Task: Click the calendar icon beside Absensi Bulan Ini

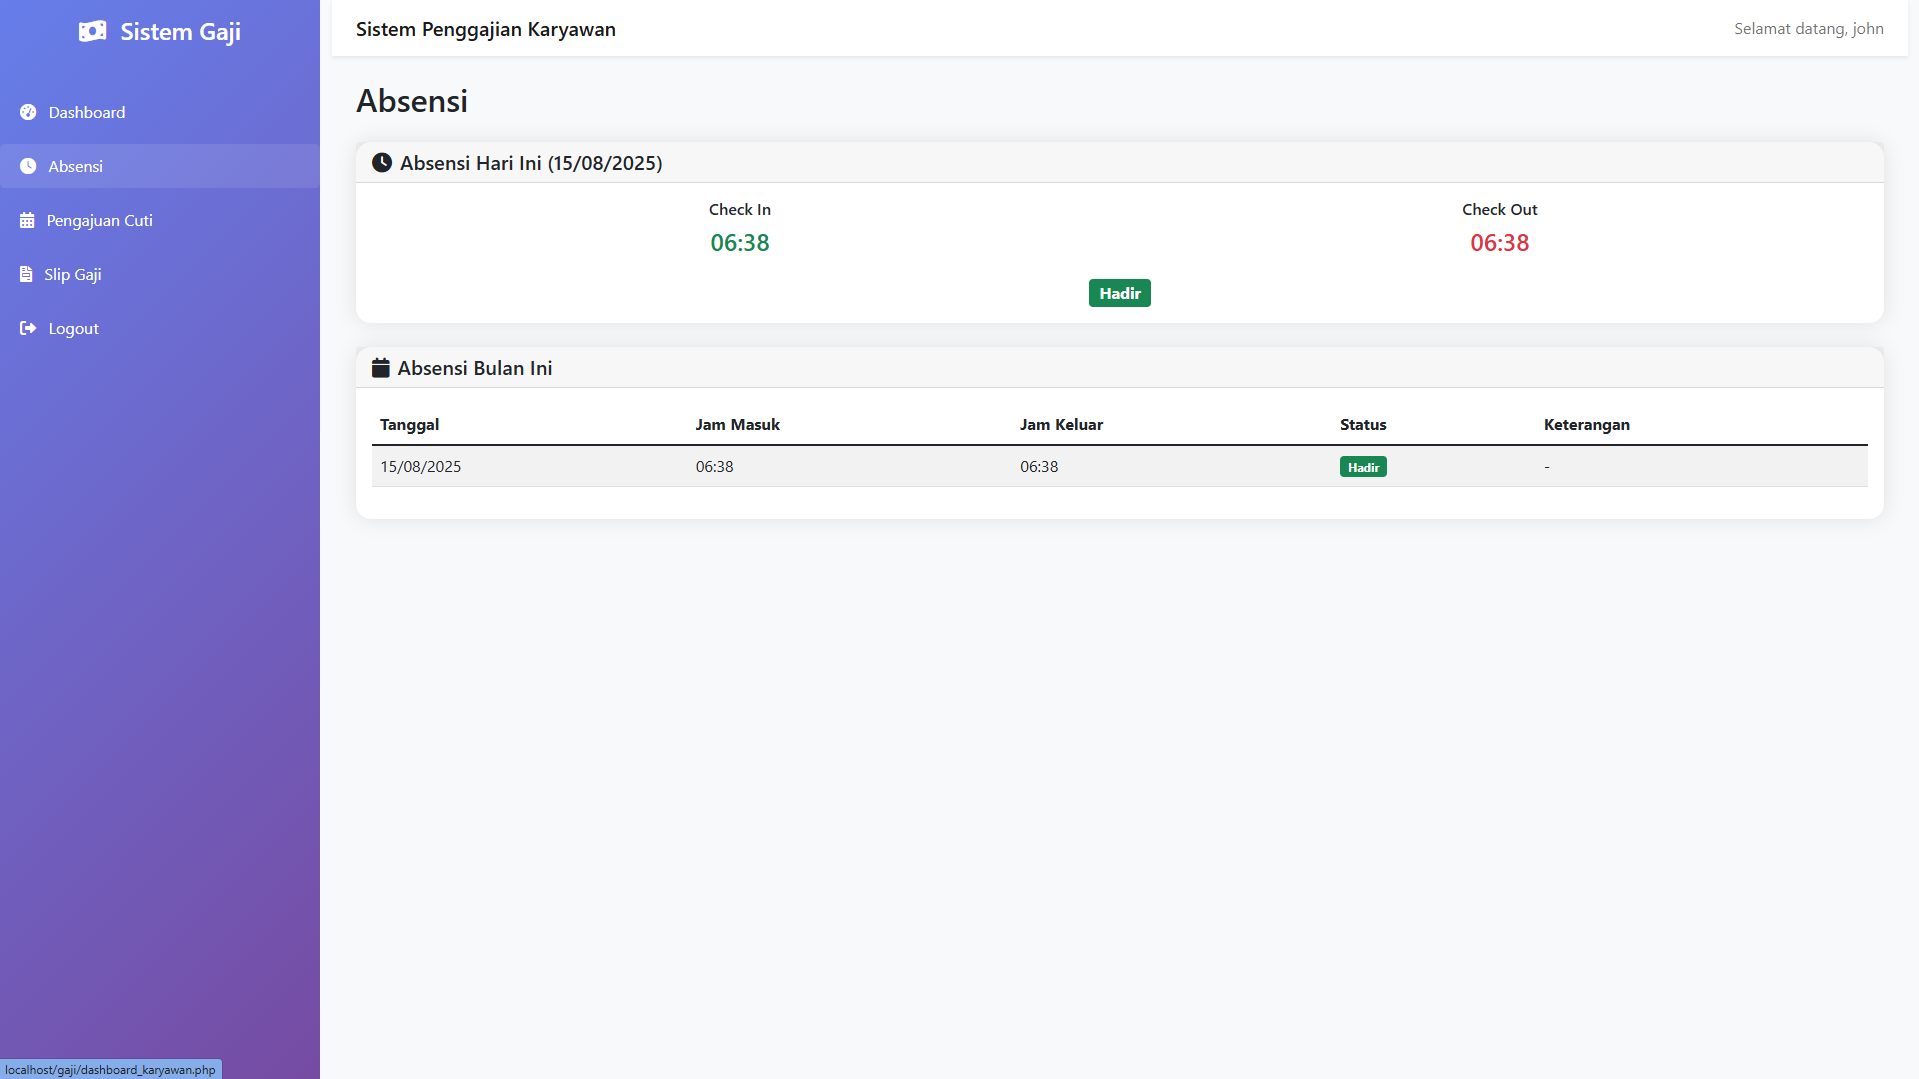Action: pos(380,368)
